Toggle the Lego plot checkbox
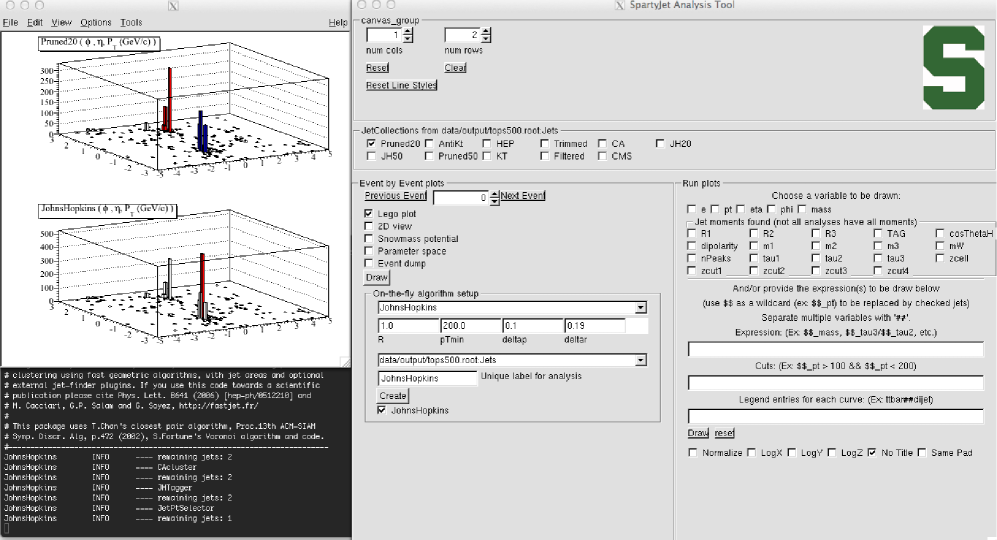 tap(370, 214)
